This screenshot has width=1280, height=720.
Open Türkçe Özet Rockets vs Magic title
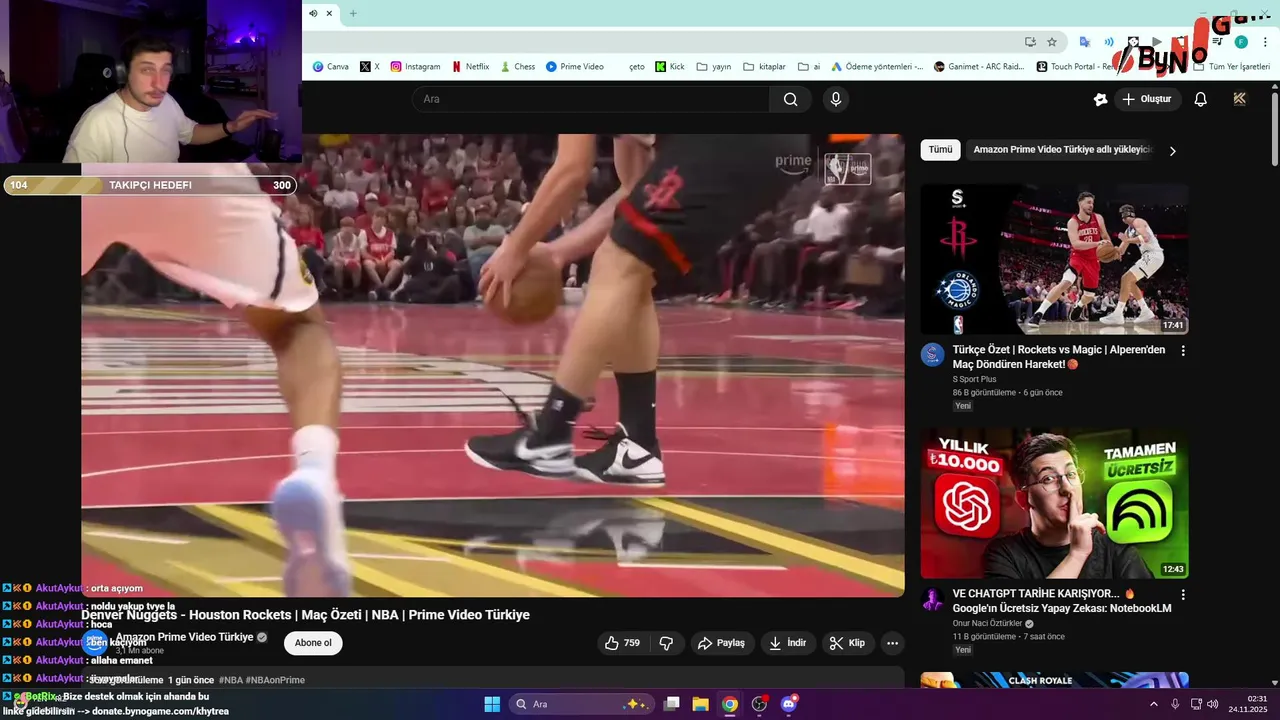pyautogui.click(x=1059, y=357)
